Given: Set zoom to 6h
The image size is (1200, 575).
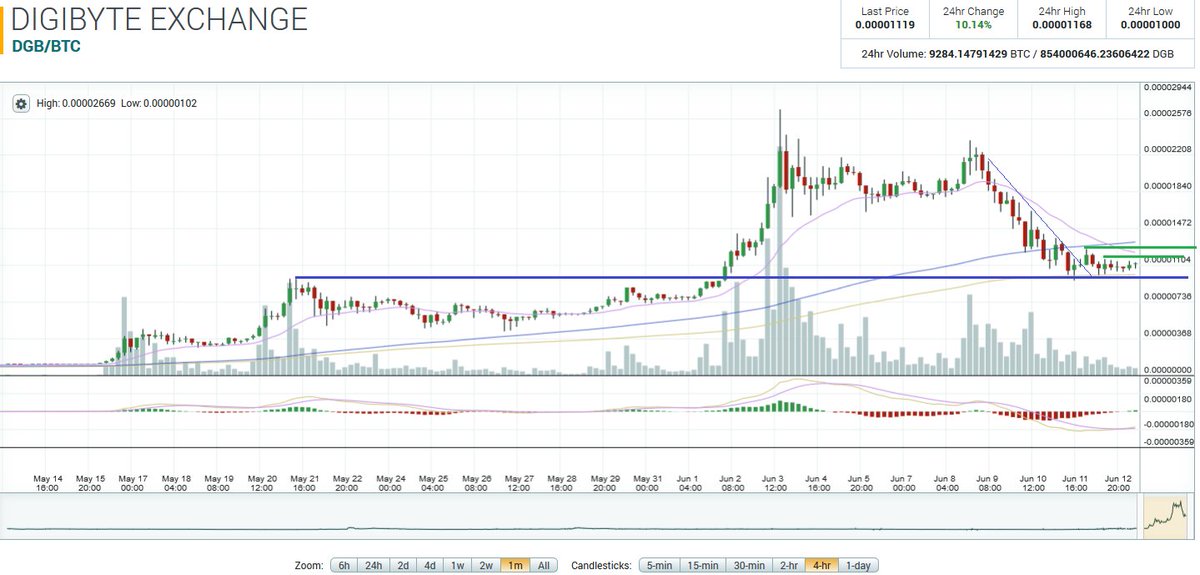Looking at the screenshot, I should point(343,565).
